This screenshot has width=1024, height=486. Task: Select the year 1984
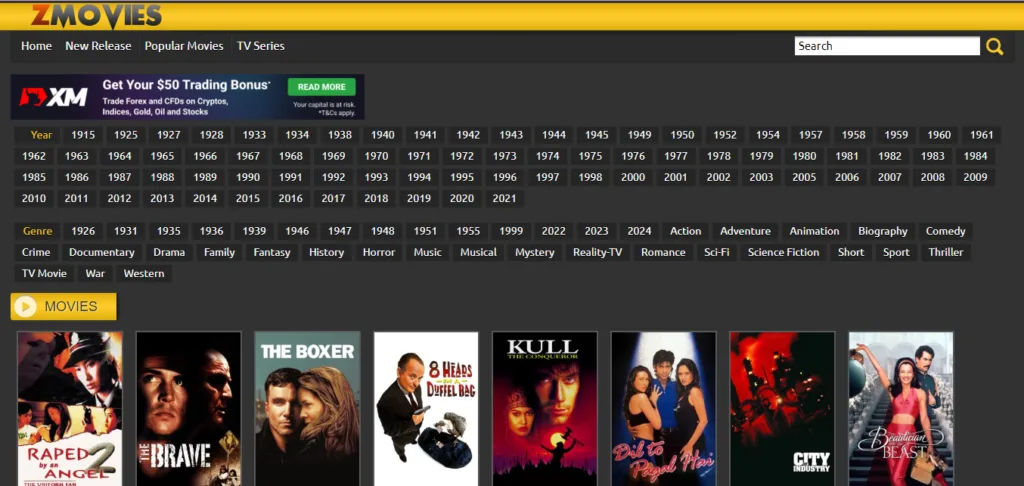tap(975, 156)
